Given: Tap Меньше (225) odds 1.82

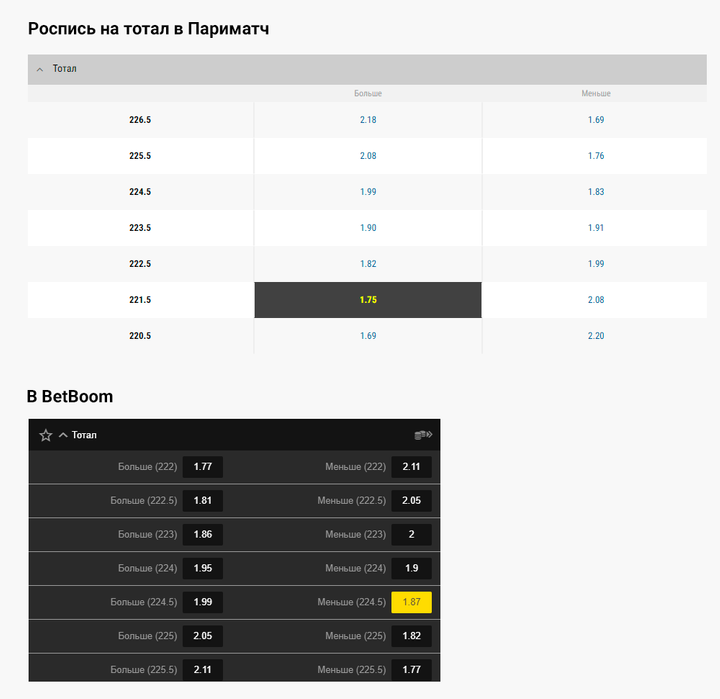Looking at the screenshot, I should [411, 636].
